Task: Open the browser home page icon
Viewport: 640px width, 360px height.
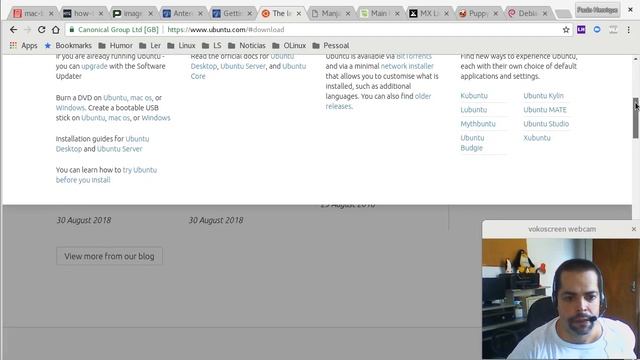Action: (56, 29)
